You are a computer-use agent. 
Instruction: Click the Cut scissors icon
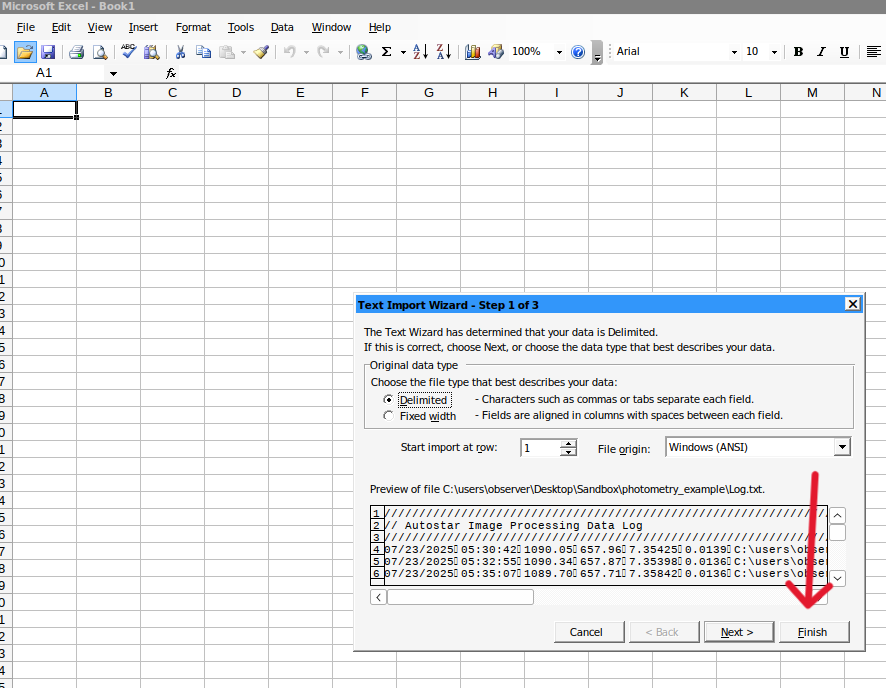tap(180, 52)
